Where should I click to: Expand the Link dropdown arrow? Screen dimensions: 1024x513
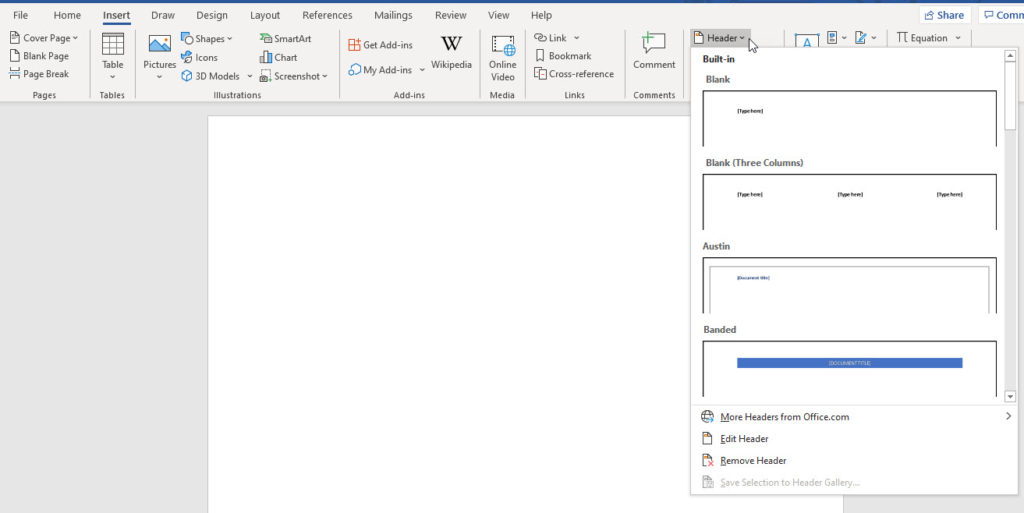point(576,38)
